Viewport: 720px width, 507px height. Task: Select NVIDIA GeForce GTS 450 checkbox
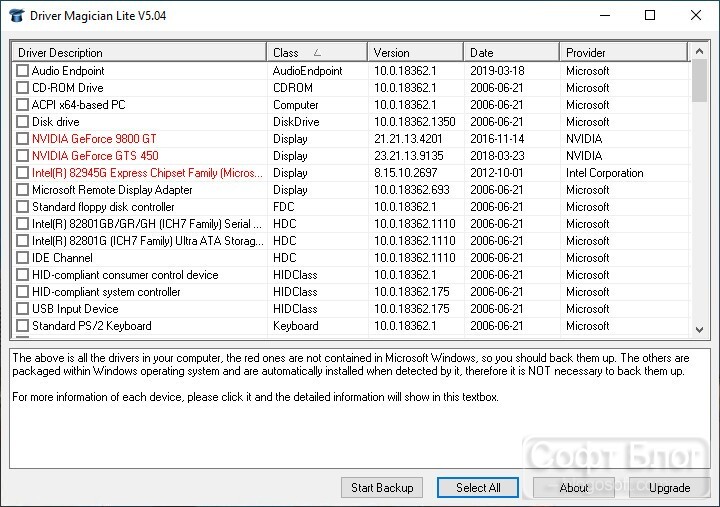click(22, 156)
